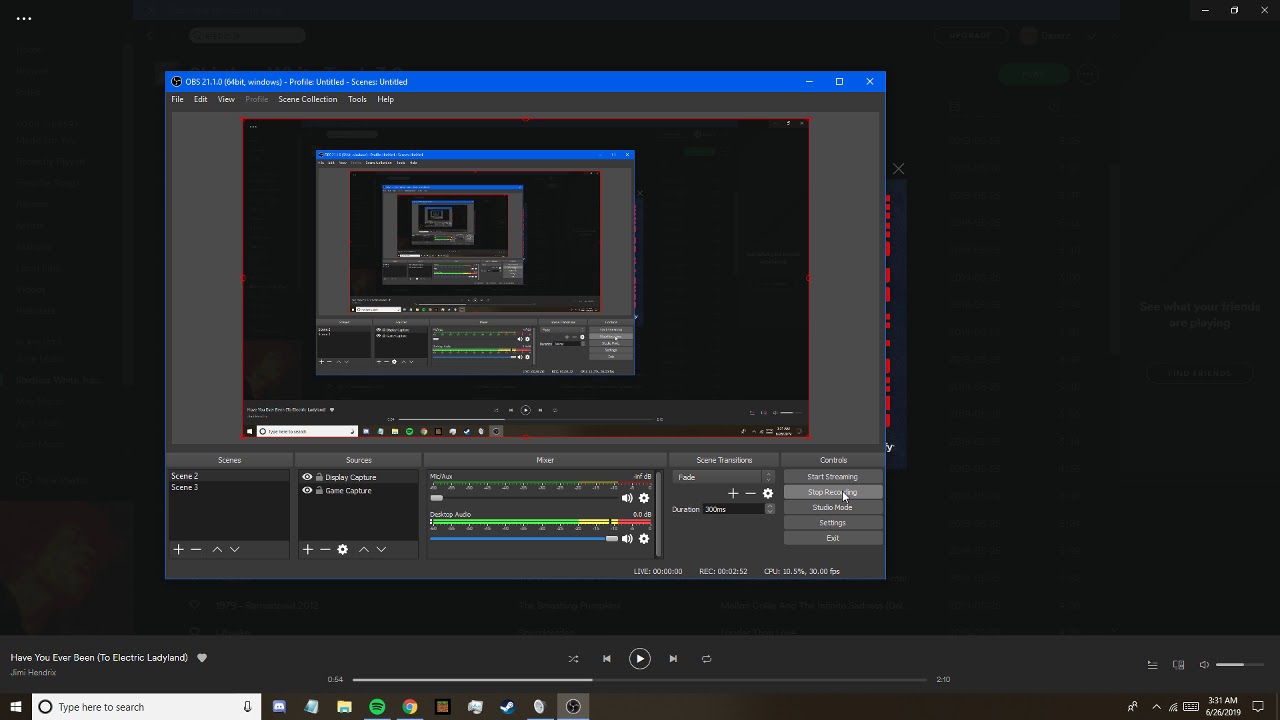Click the Duration 300ms field
The width and height of the screenshot is (1280, 720).
click(x=734, y=509)
